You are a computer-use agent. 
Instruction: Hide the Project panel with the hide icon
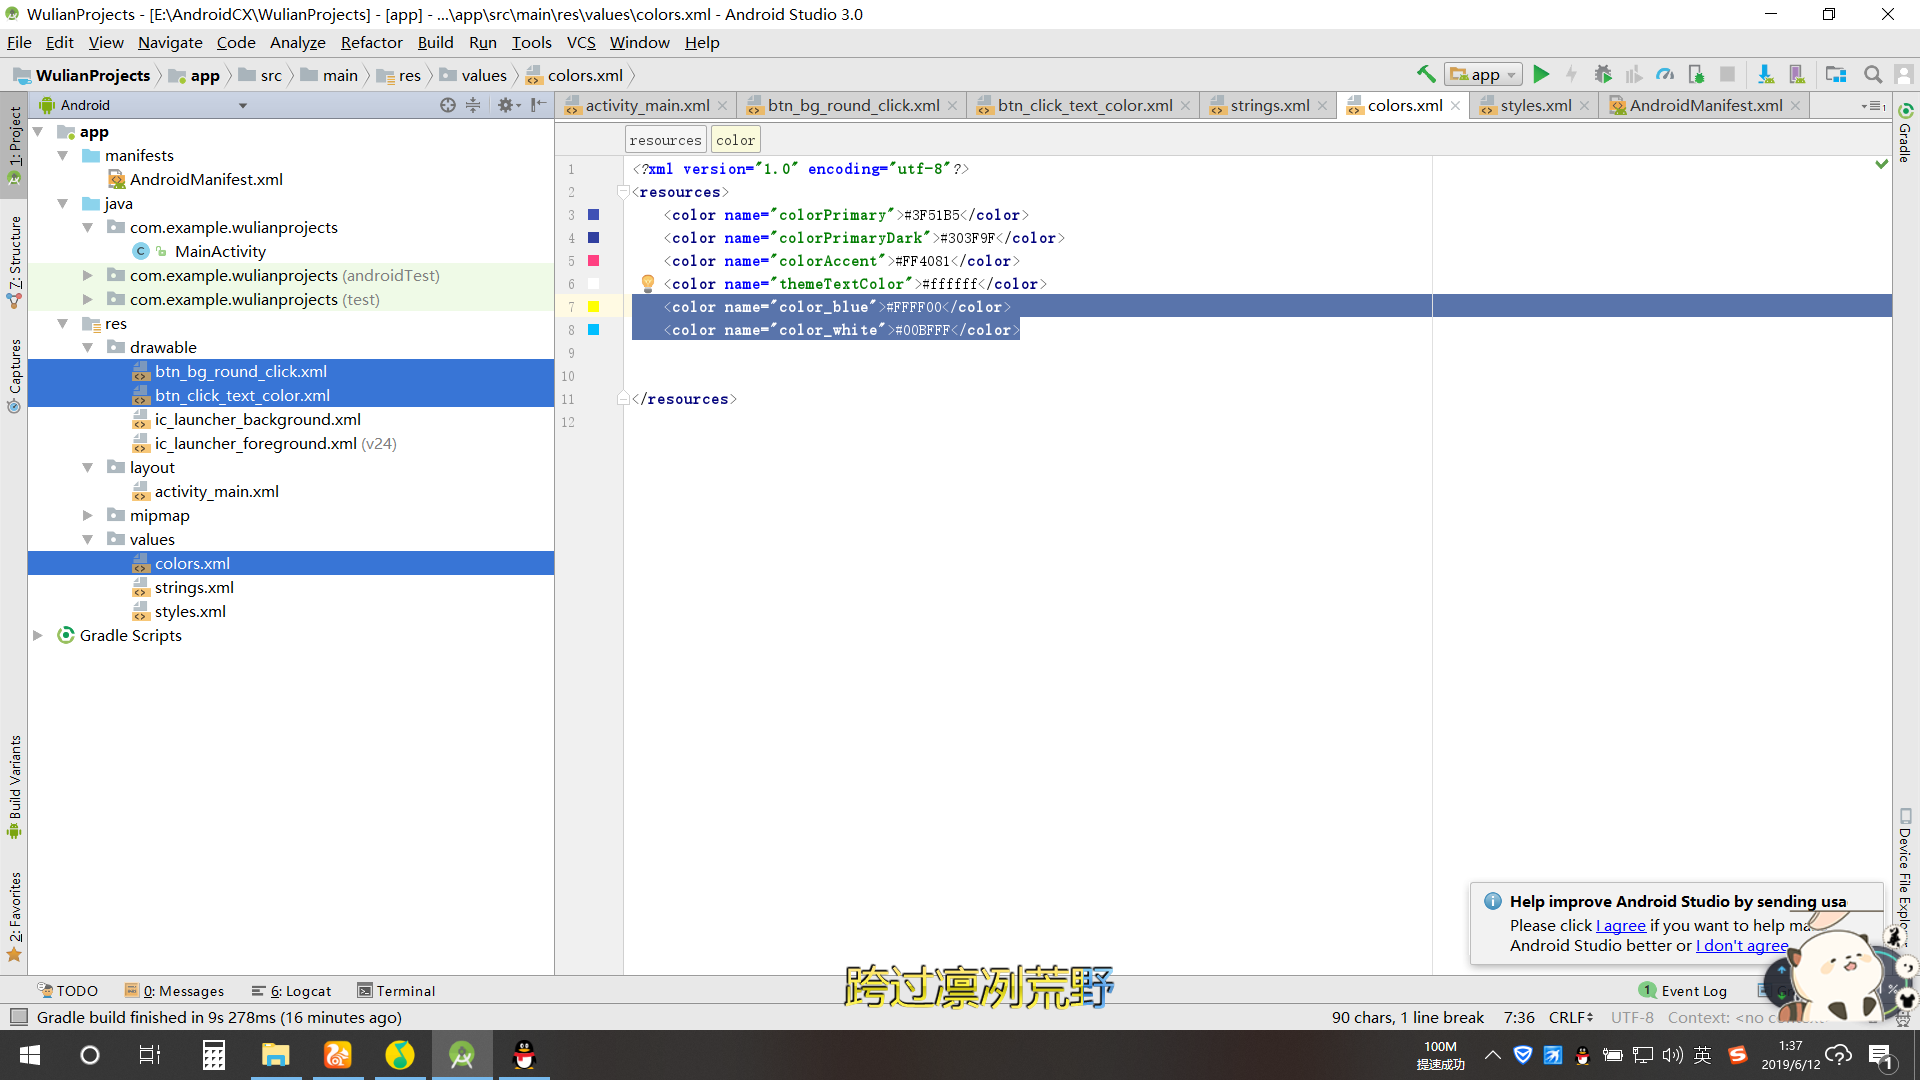pos(538,105)
